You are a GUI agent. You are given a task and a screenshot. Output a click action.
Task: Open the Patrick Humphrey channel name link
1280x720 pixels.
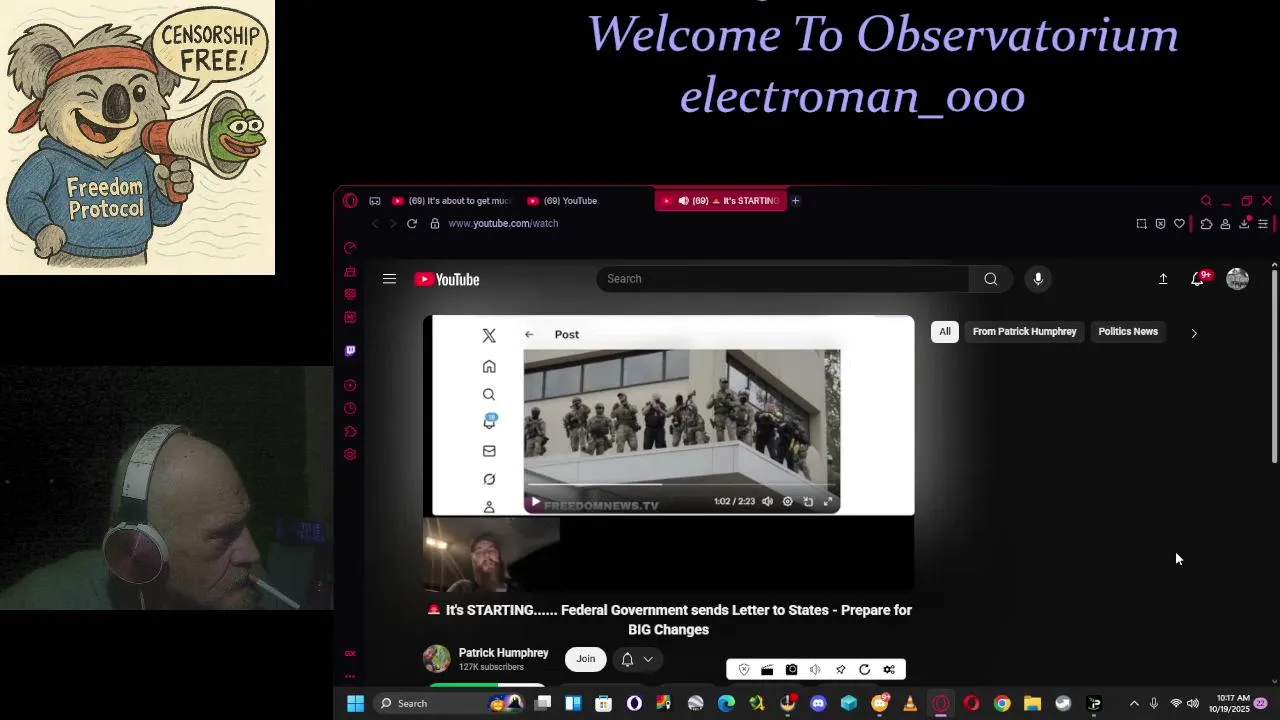tap(503, 653)
